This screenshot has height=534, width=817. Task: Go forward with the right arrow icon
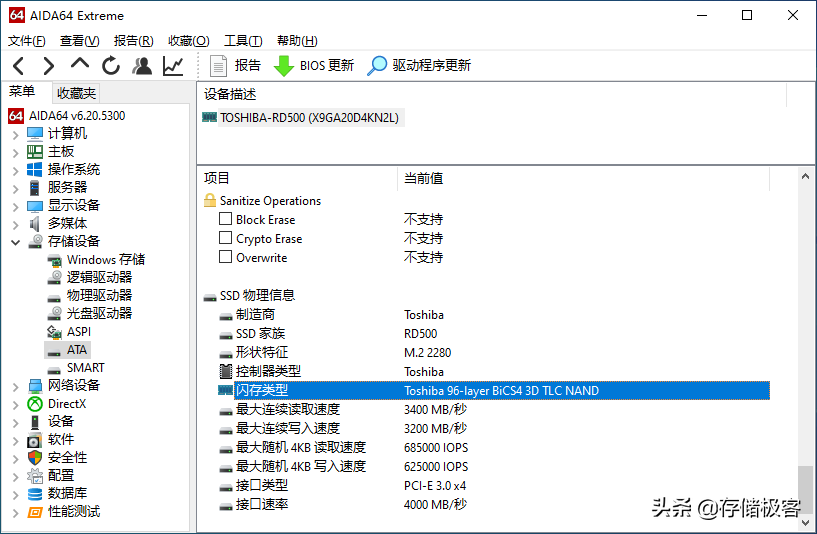[48, 66]
